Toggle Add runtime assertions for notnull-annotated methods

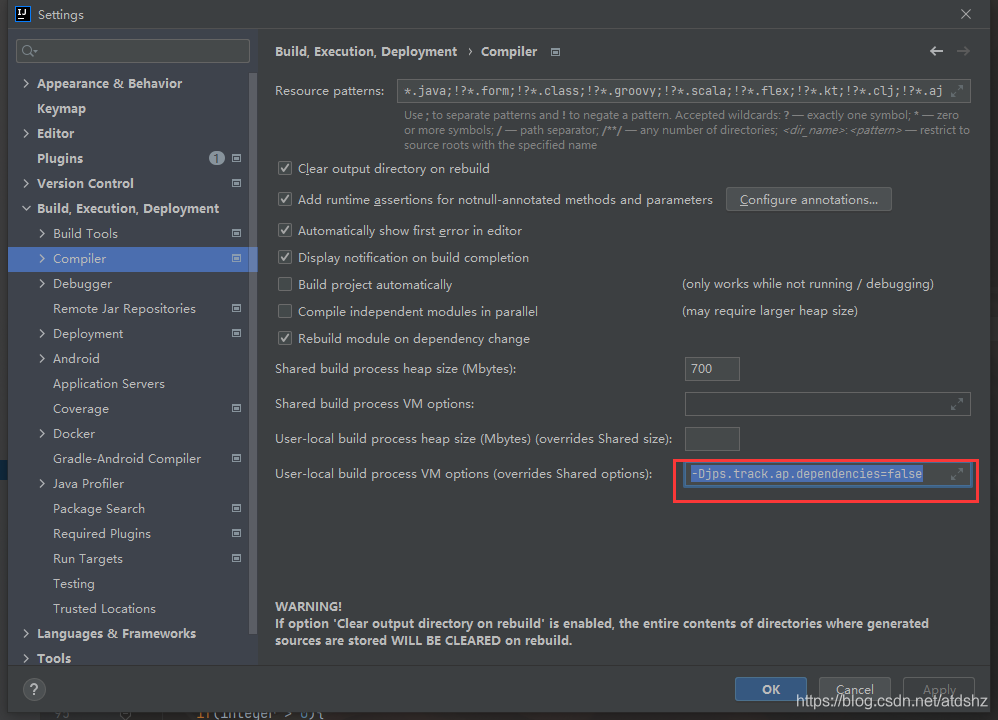coord(285,199)
